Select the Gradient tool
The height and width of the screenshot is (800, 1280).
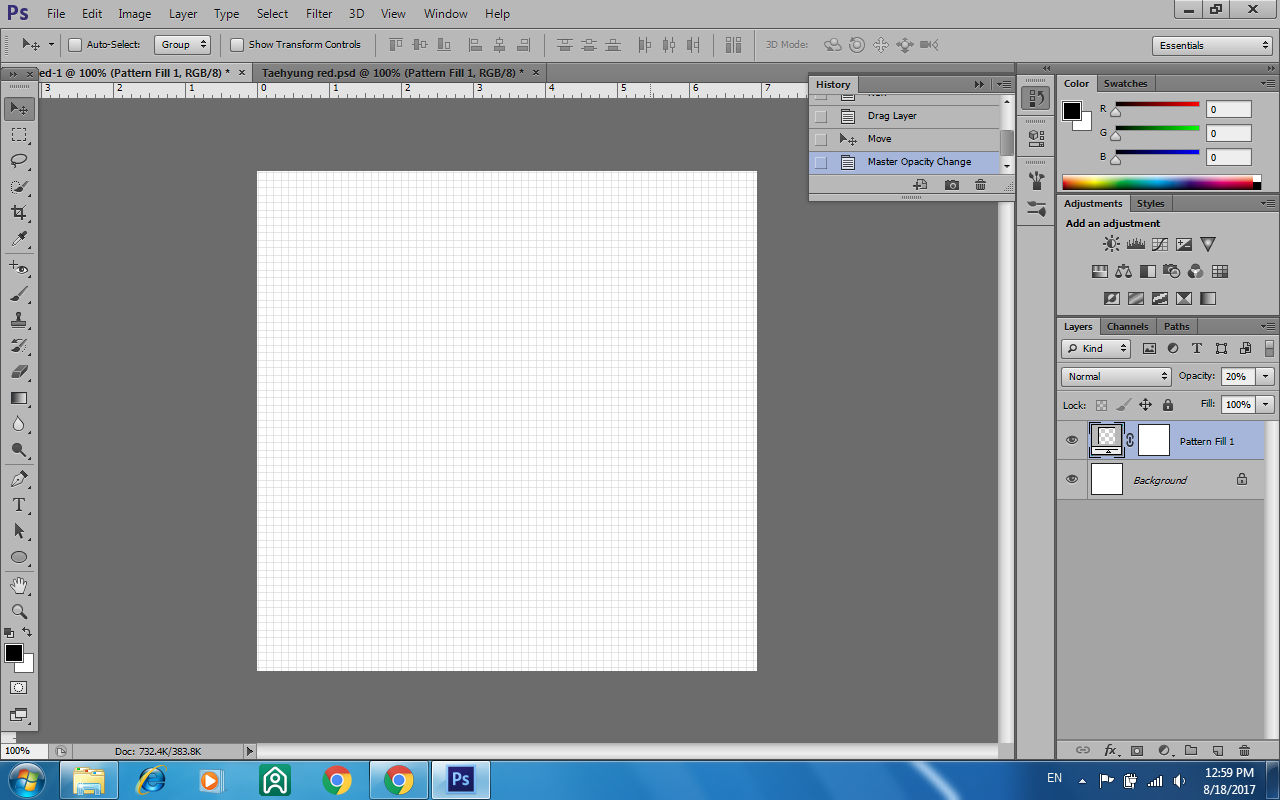pyautogui.click(x=19, y=398)
